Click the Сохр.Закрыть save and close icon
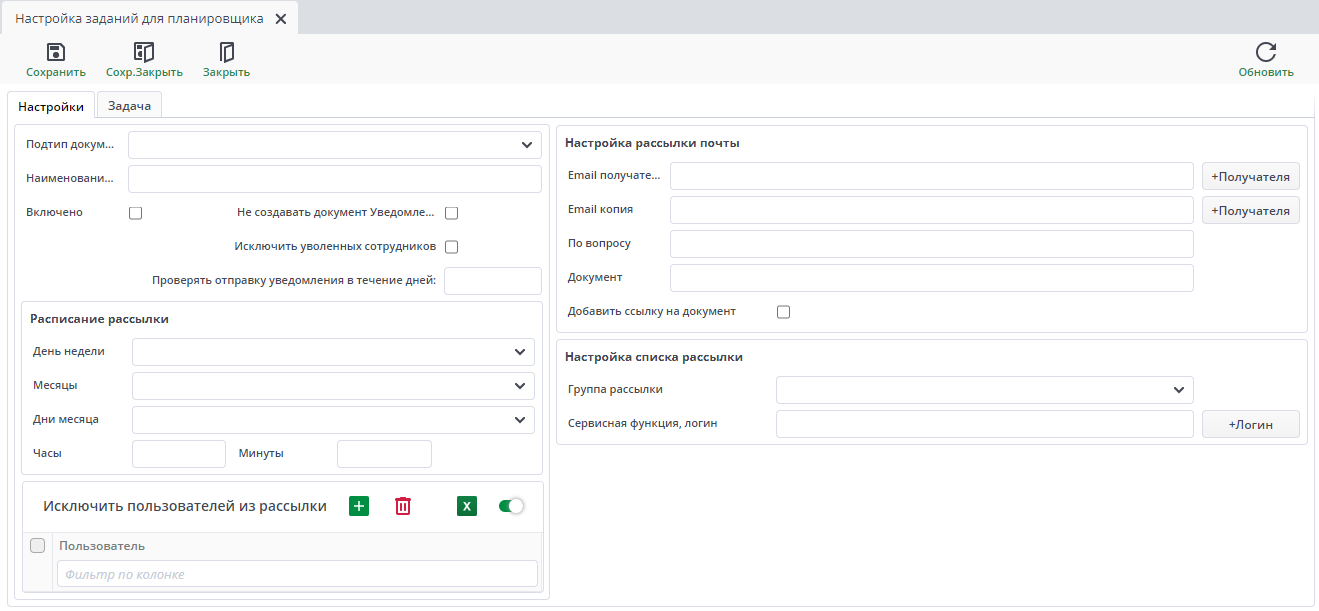Image resolution: width=1319 pixels, height=611 pixels. coord(144,53)
